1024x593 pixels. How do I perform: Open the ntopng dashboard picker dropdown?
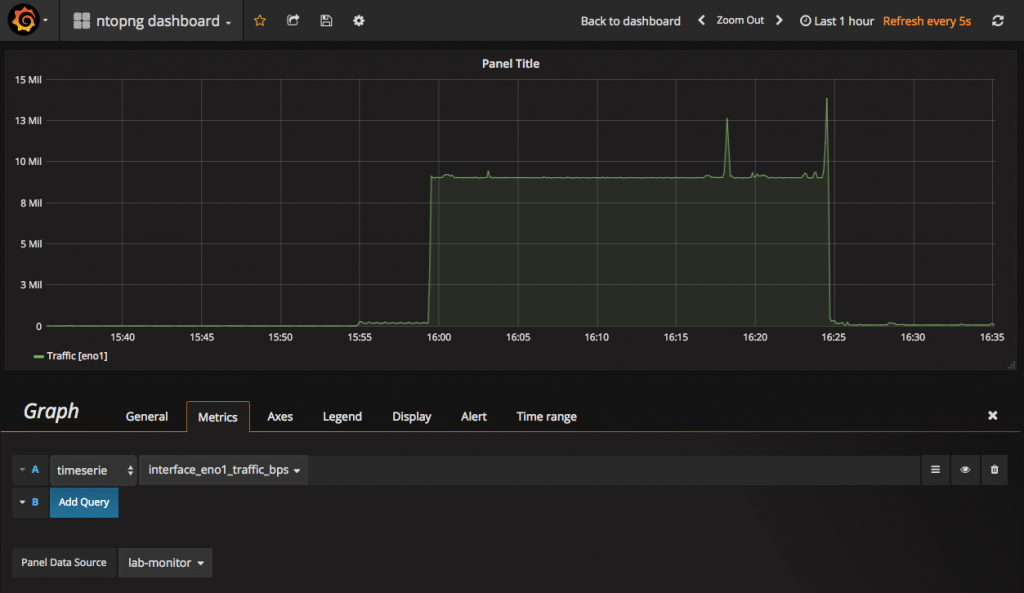point(152,21)
